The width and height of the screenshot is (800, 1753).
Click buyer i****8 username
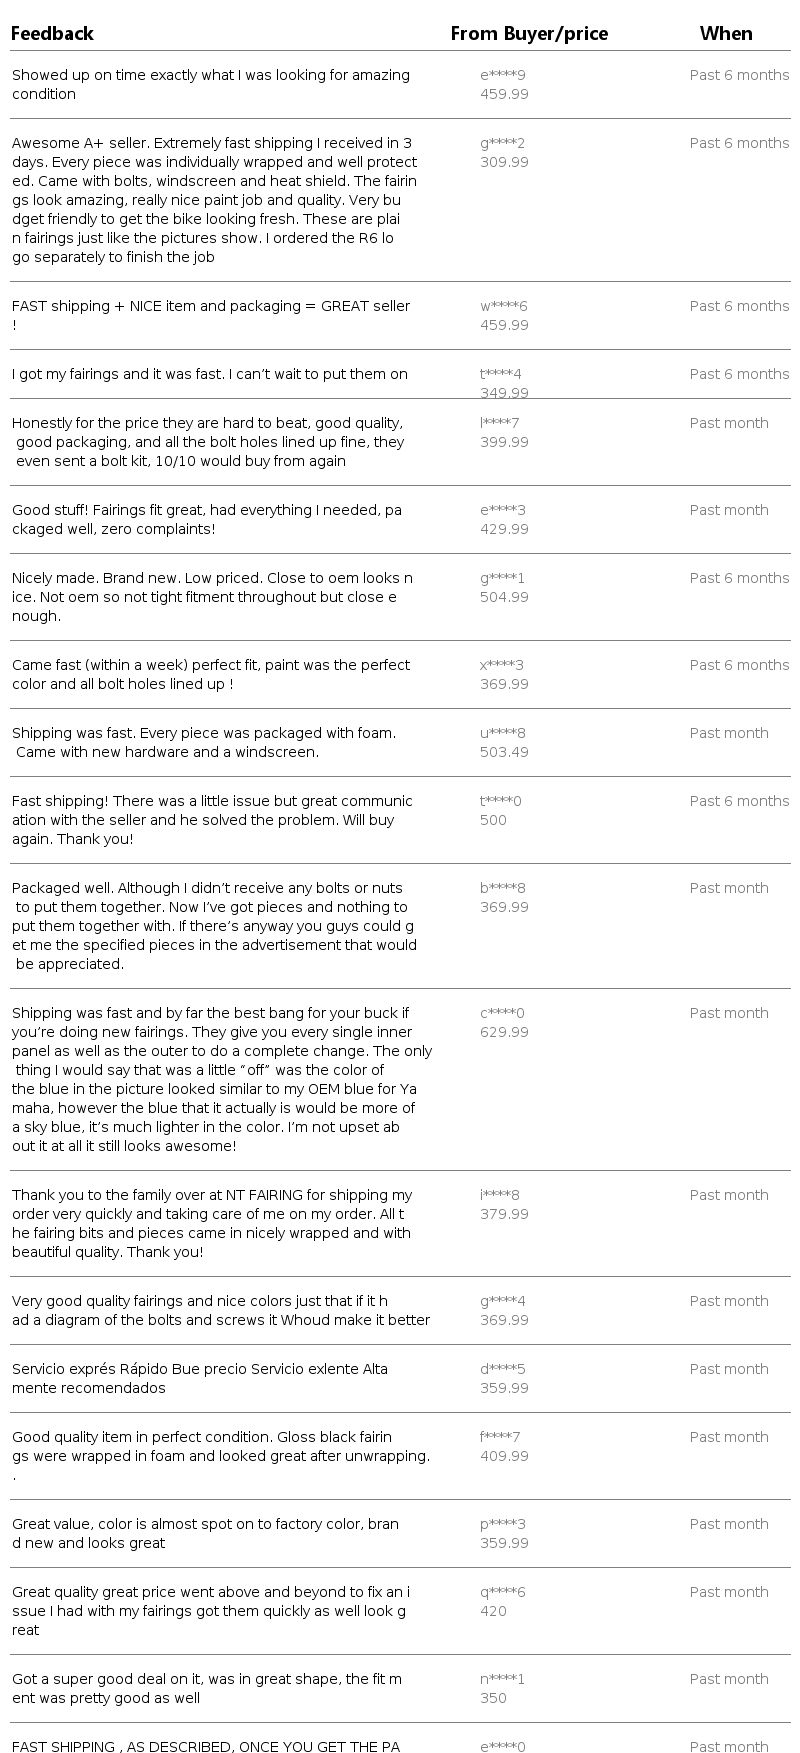pos(500,1195)
